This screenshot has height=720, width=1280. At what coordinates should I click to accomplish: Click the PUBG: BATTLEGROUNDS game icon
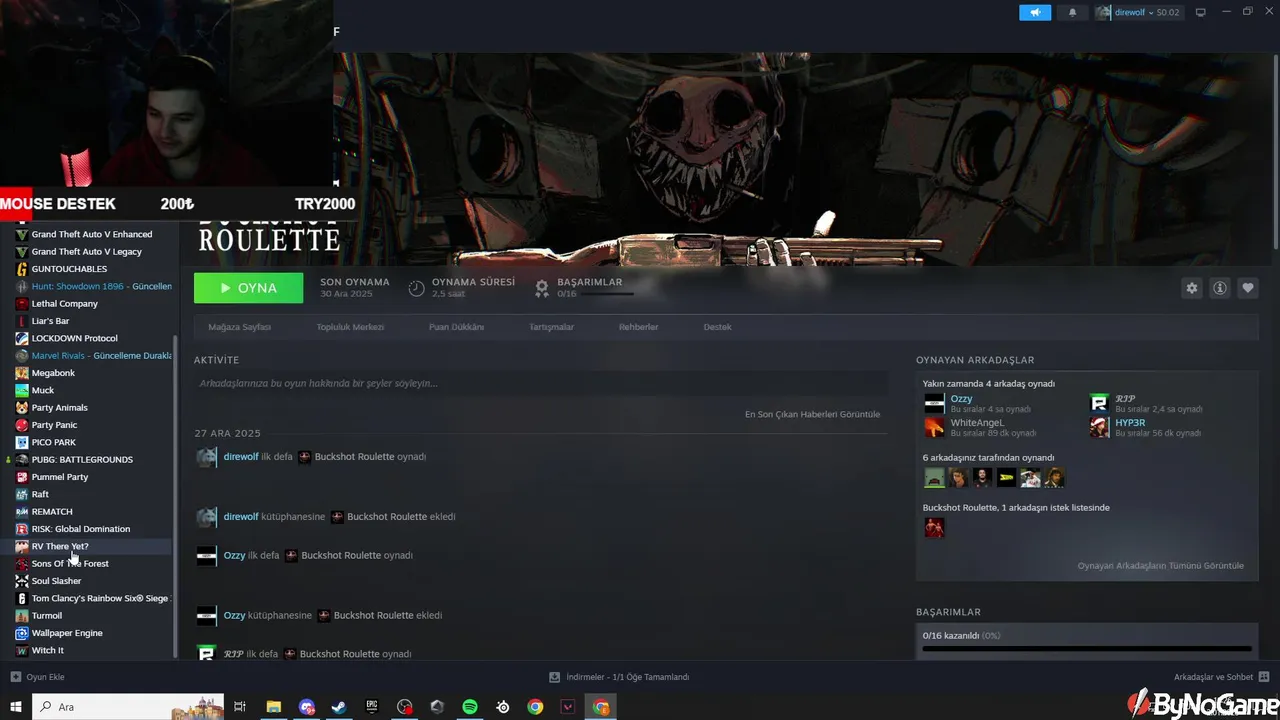pyautogui.click(x=22, y=460)
